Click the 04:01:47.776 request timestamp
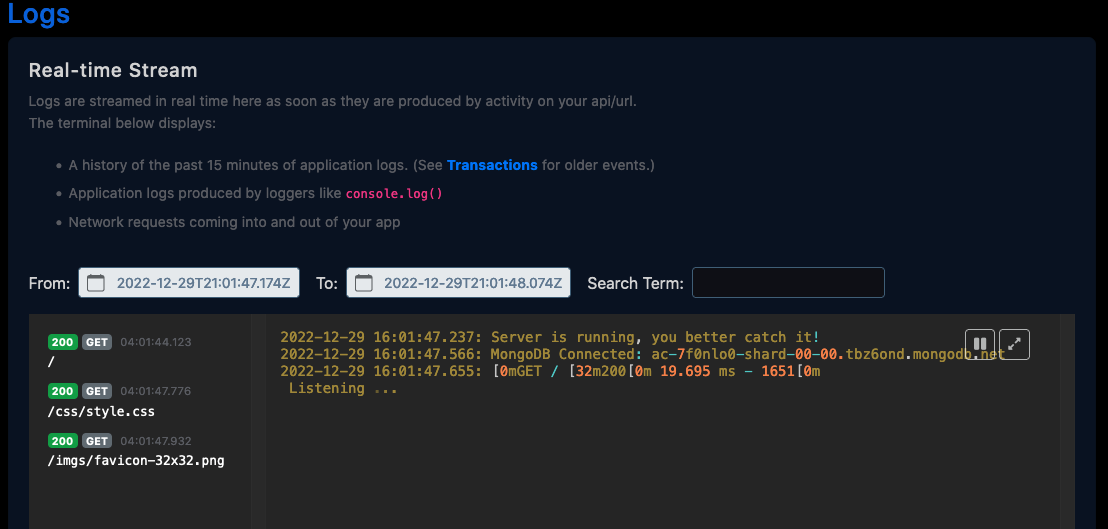 click(x=155, y=392)
